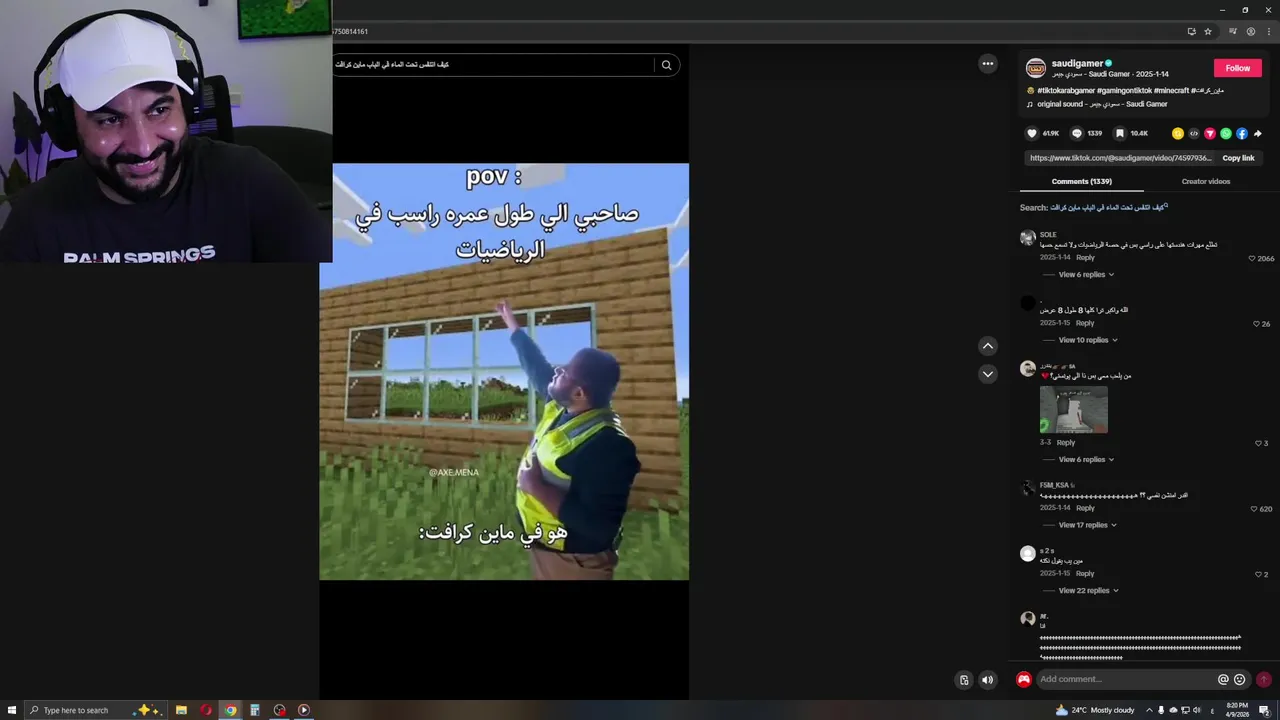Expand View 17 replies under FSM_KSA

pyautogui.click(x=1088, y=525)
